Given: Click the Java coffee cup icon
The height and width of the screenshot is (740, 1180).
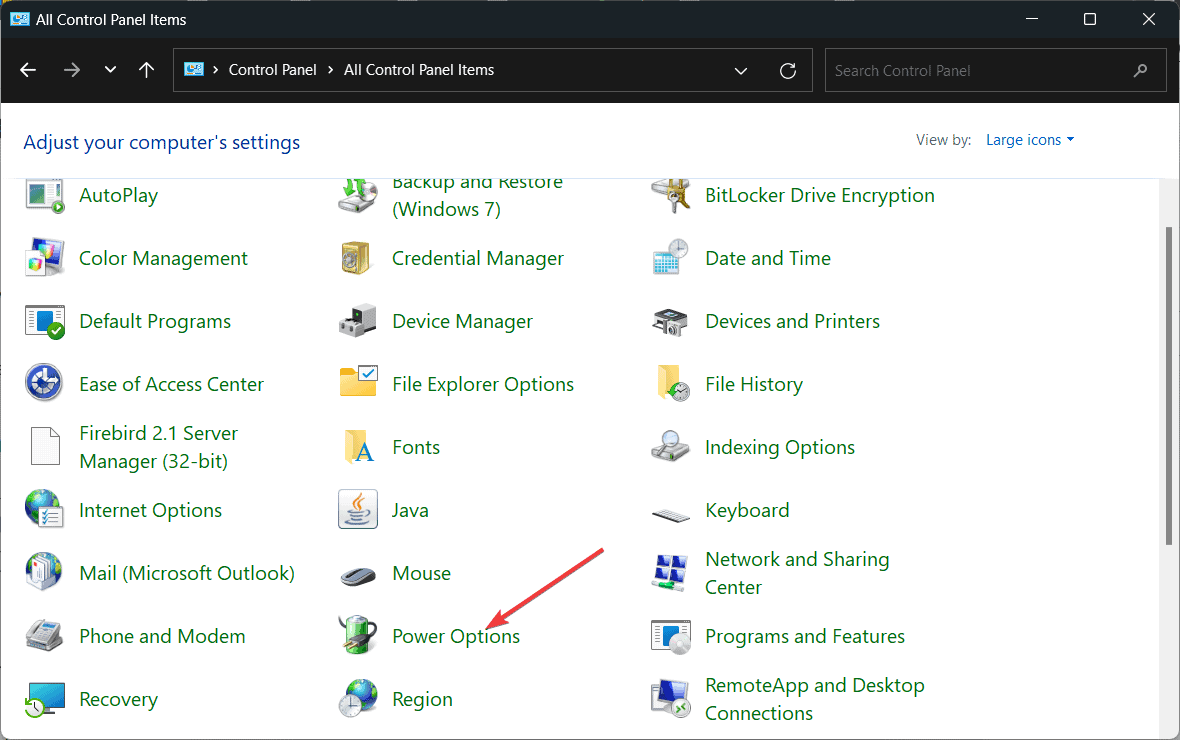Looking at the screenshot, I should (x=358, y=510).
